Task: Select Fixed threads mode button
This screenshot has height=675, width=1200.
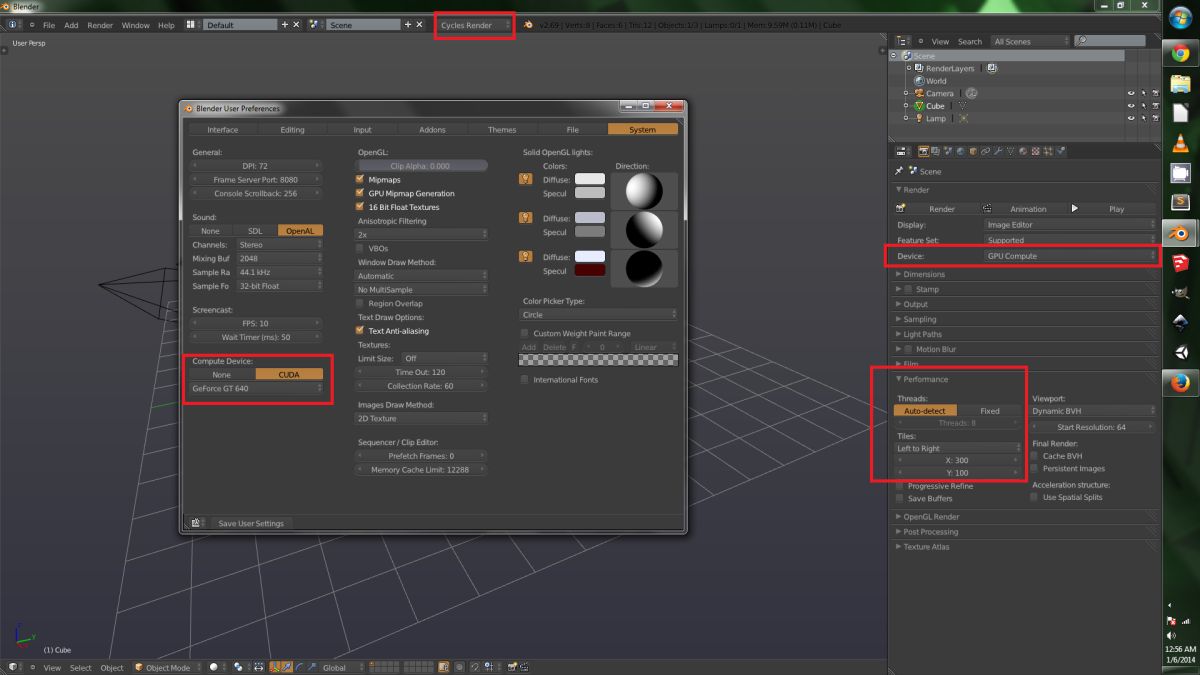Action: click(x=990, y=411)
